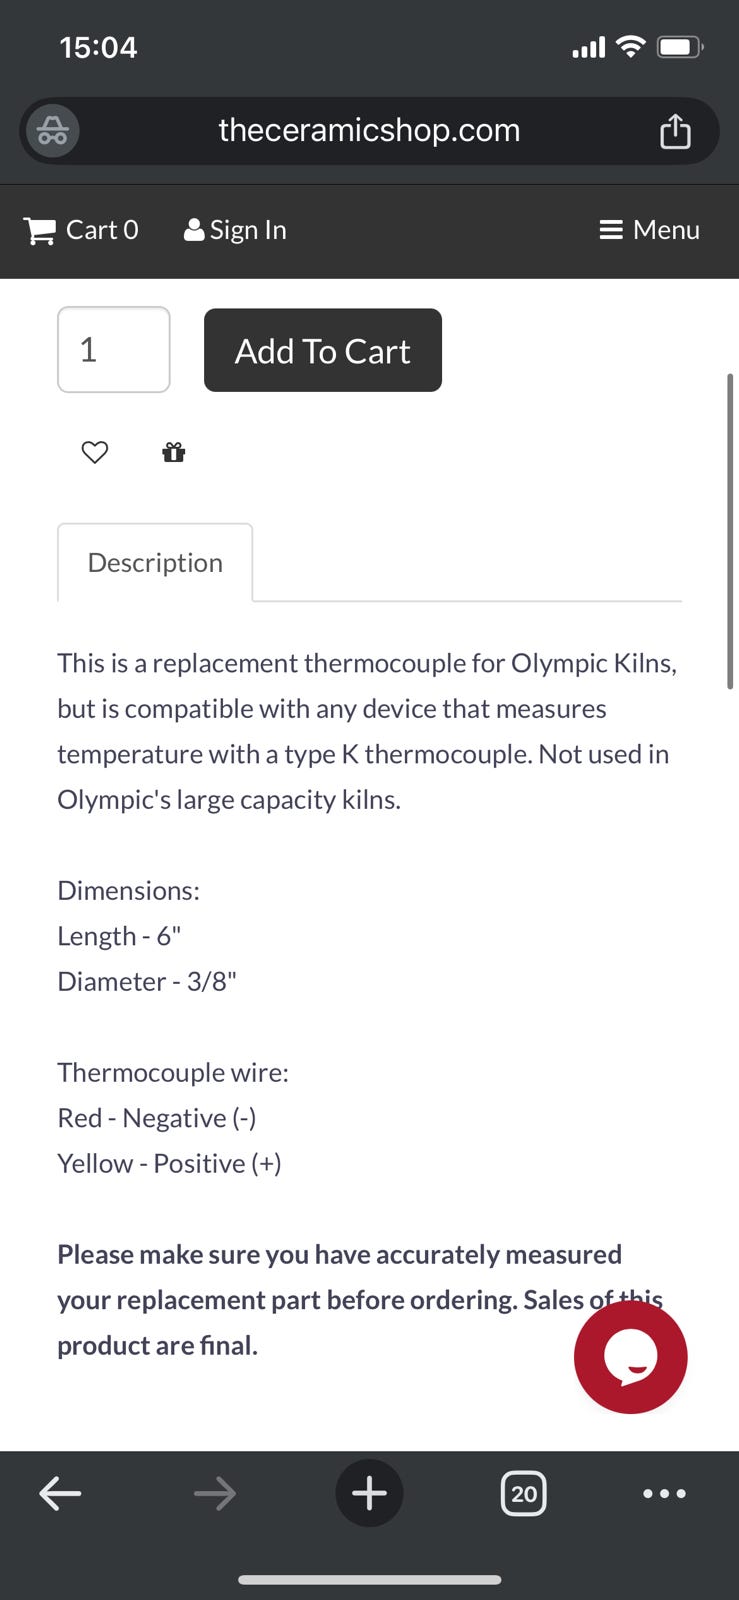Open the share sheet icon
Screen dimensions: 739x1600
click(675, 131)
